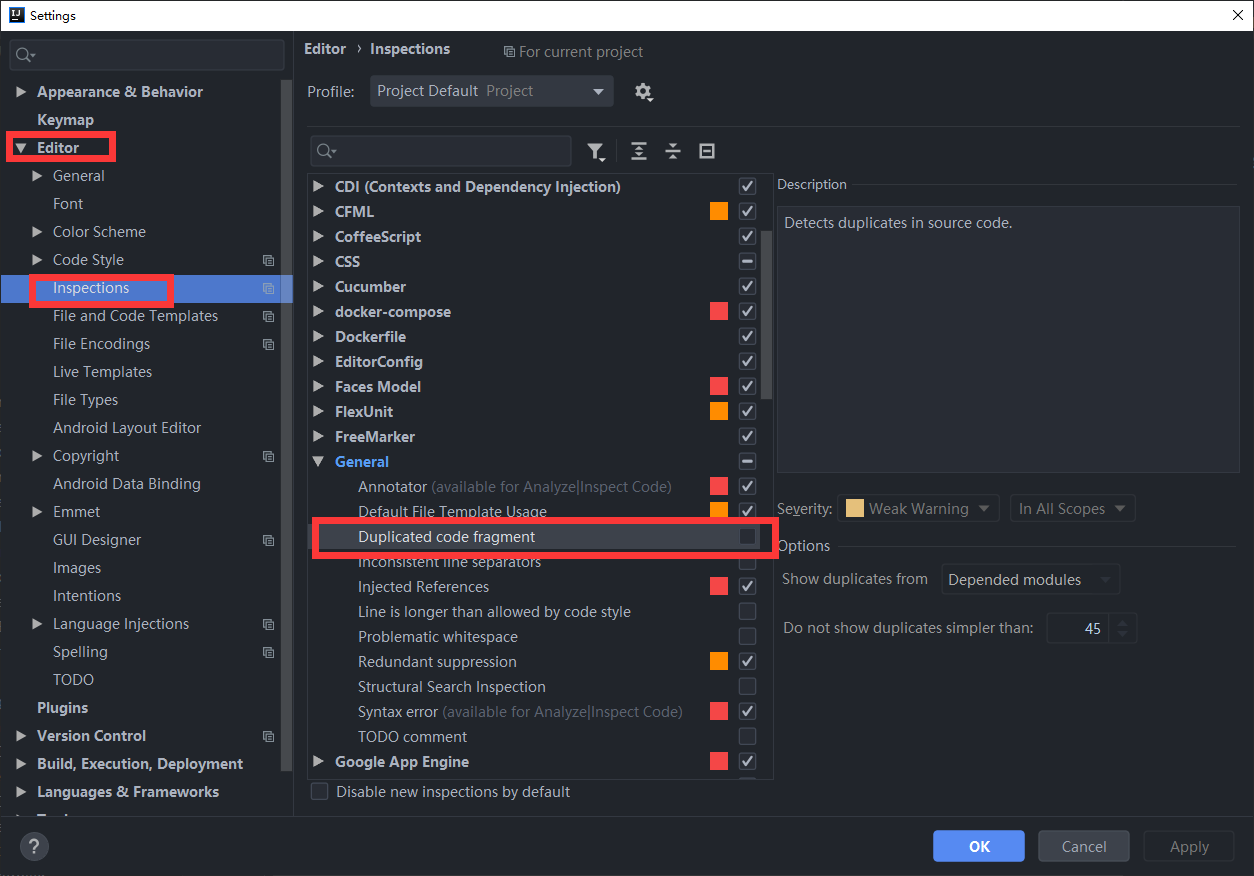
Task: Click the help question mark icon
Action: click(33, 846)
